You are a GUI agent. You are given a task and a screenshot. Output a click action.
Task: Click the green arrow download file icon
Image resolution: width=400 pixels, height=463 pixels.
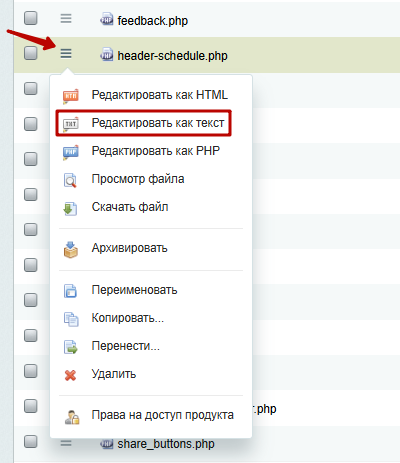[70, 208]
